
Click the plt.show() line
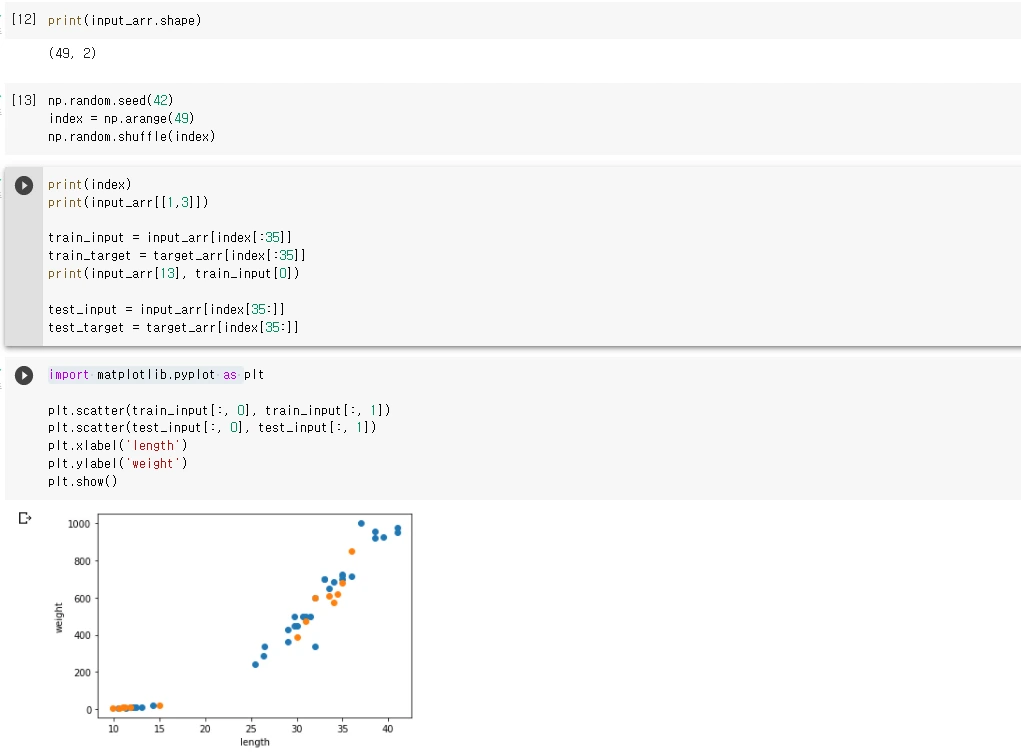coord(83,482)
